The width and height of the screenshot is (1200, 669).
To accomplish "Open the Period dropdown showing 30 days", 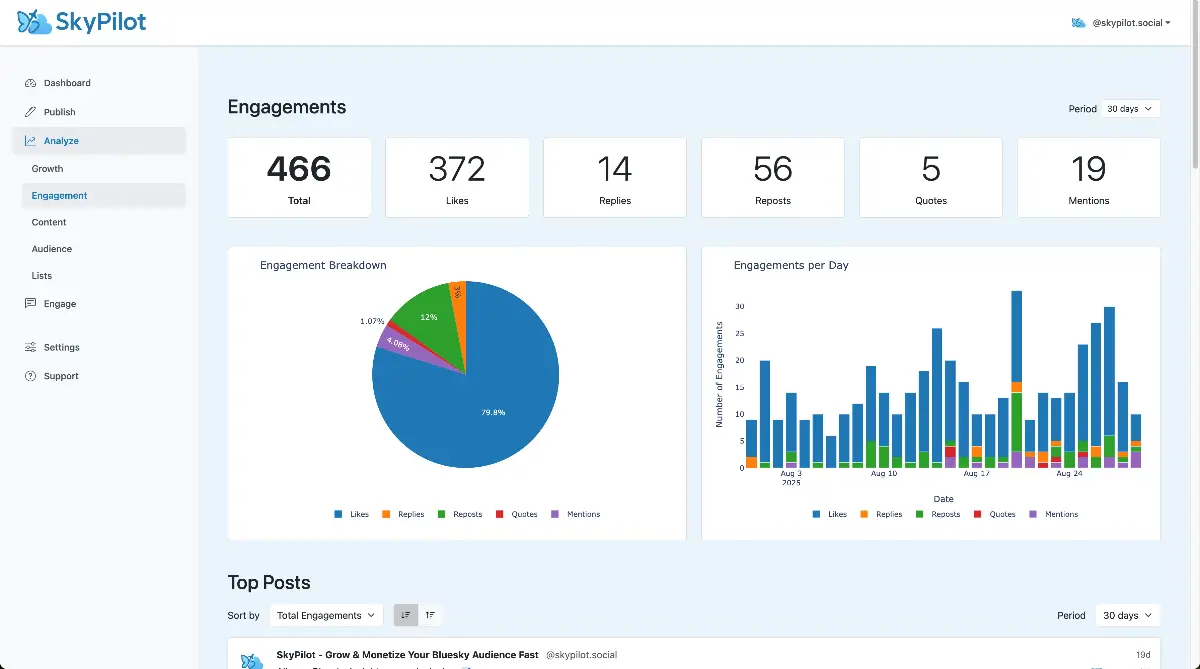I will click(x=1130, y=108).
